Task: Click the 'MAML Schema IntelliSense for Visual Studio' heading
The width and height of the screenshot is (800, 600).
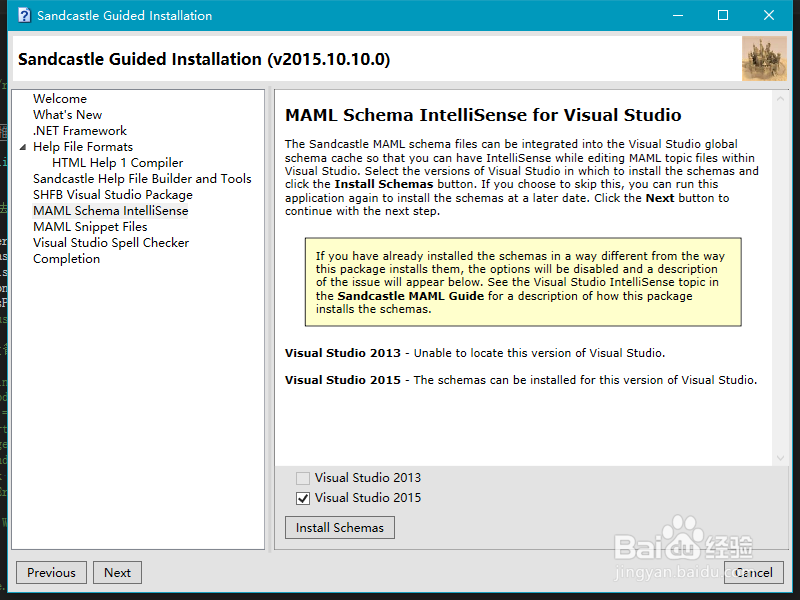Action: click(x=483, y=115)
